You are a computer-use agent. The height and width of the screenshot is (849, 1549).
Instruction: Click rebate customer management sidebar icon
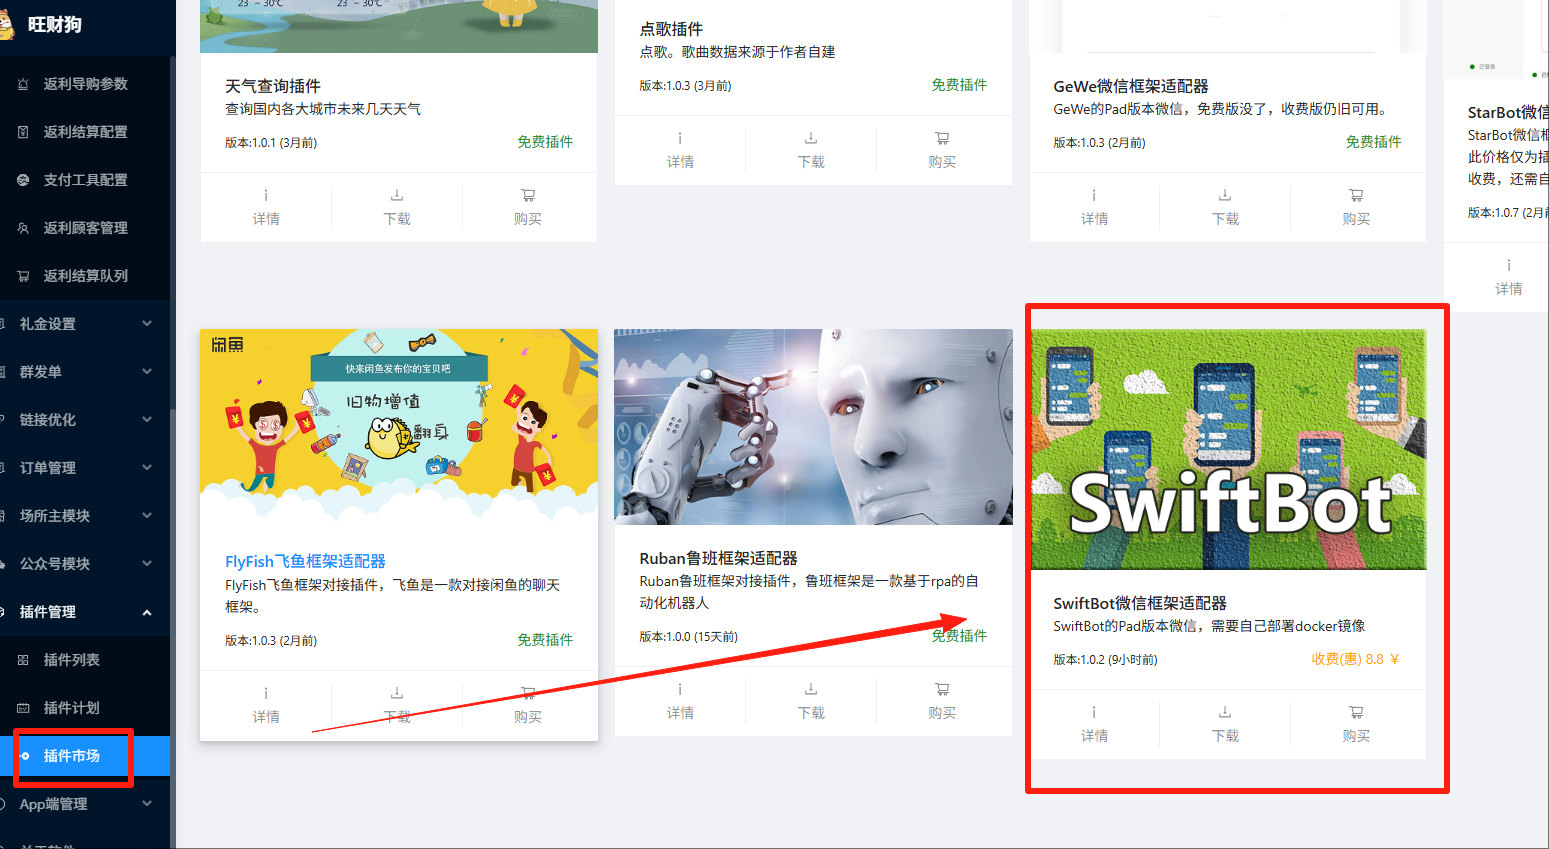tap(23, 228)
